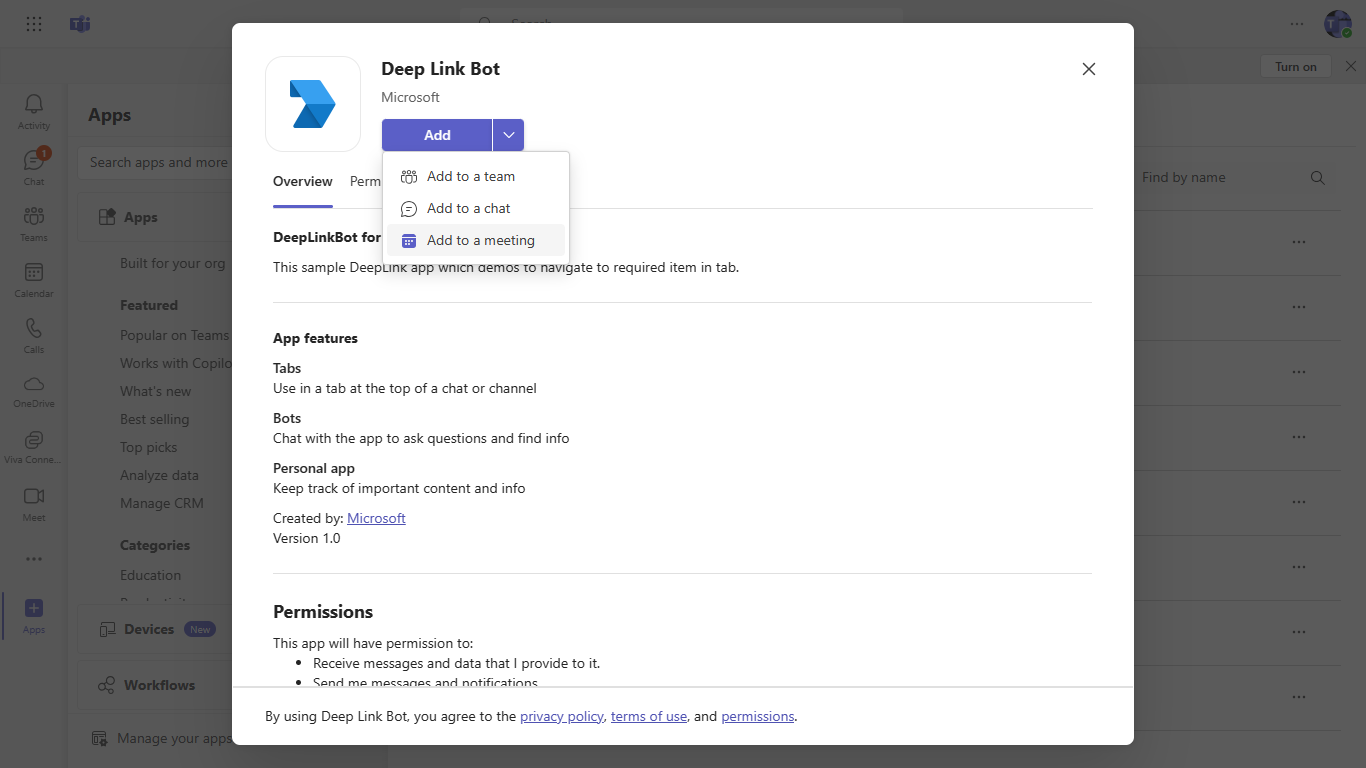The height and width of the screenshot is (768, 1366).
Task: Expand the Add button dropdown arrow
Action: [509, 135]
